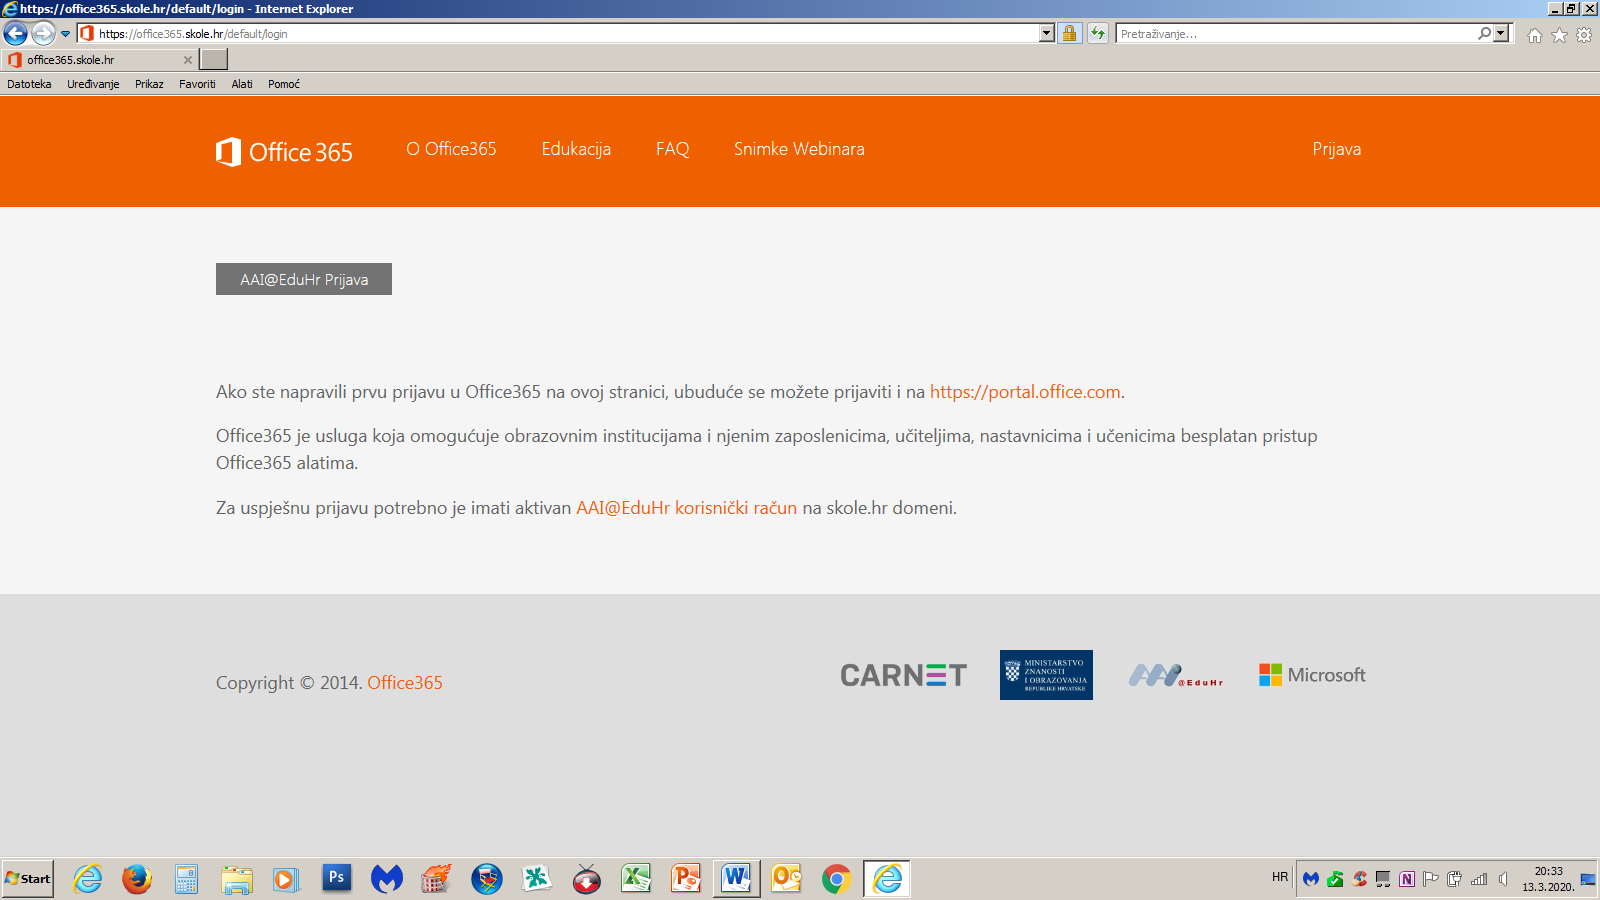1600x900 pixels.
Task: Click the show desktop icon by the clock
Action: 1588,879
